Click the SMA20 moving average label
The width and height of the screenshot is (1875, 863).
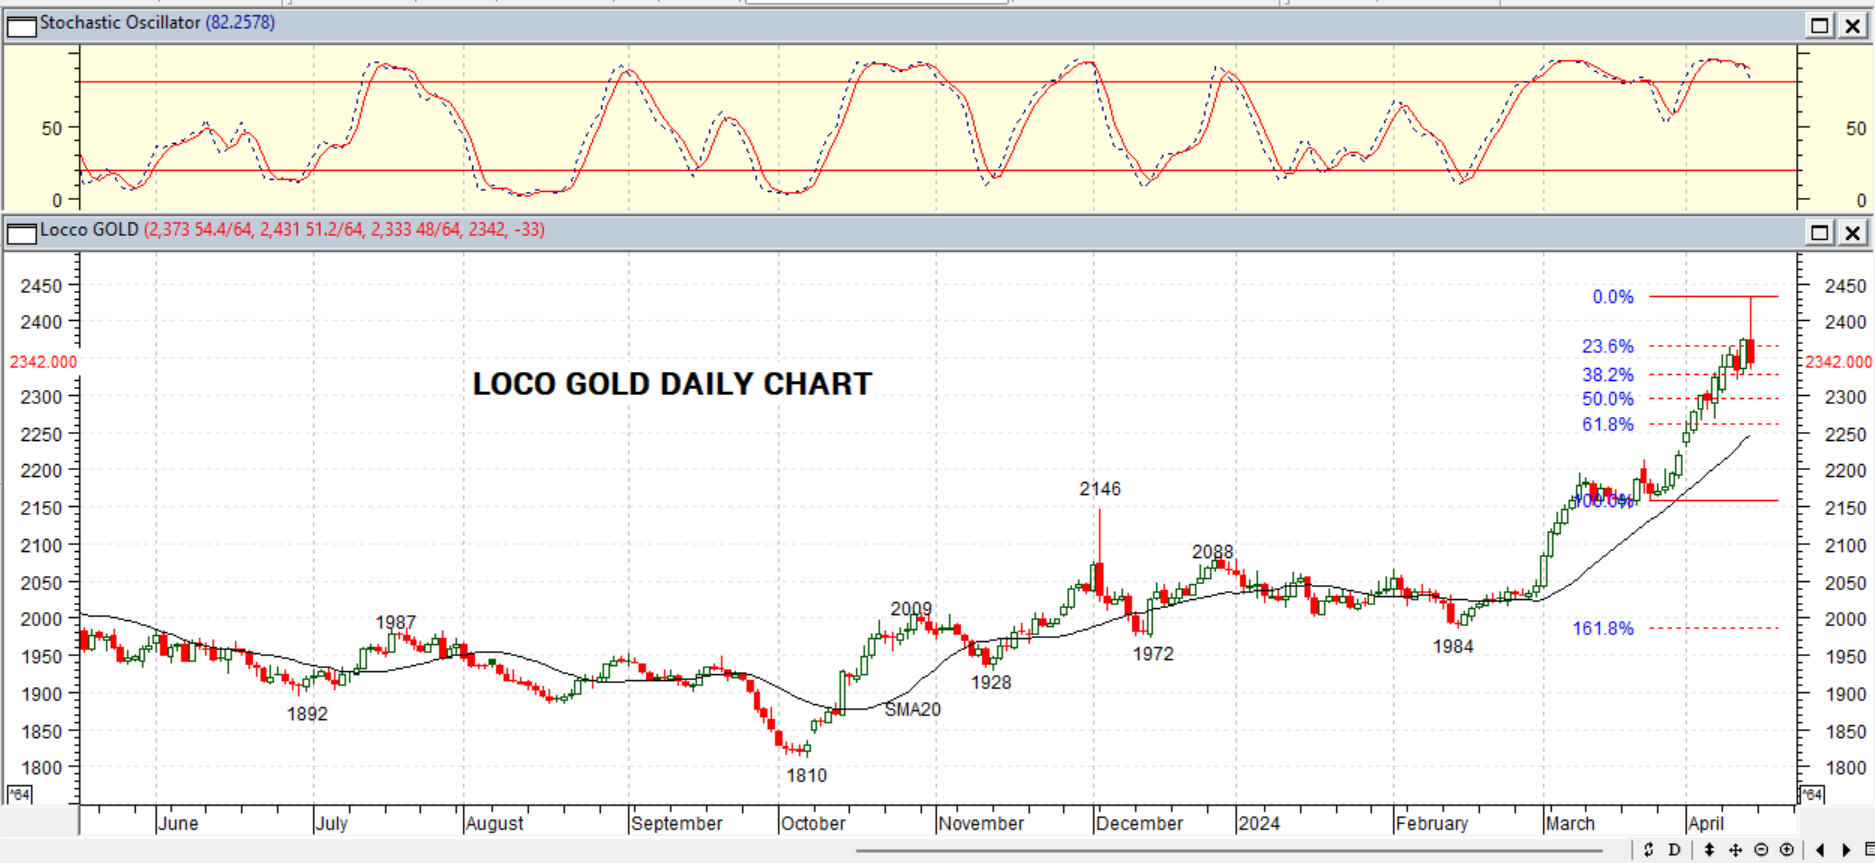click(x=912, y=710)
